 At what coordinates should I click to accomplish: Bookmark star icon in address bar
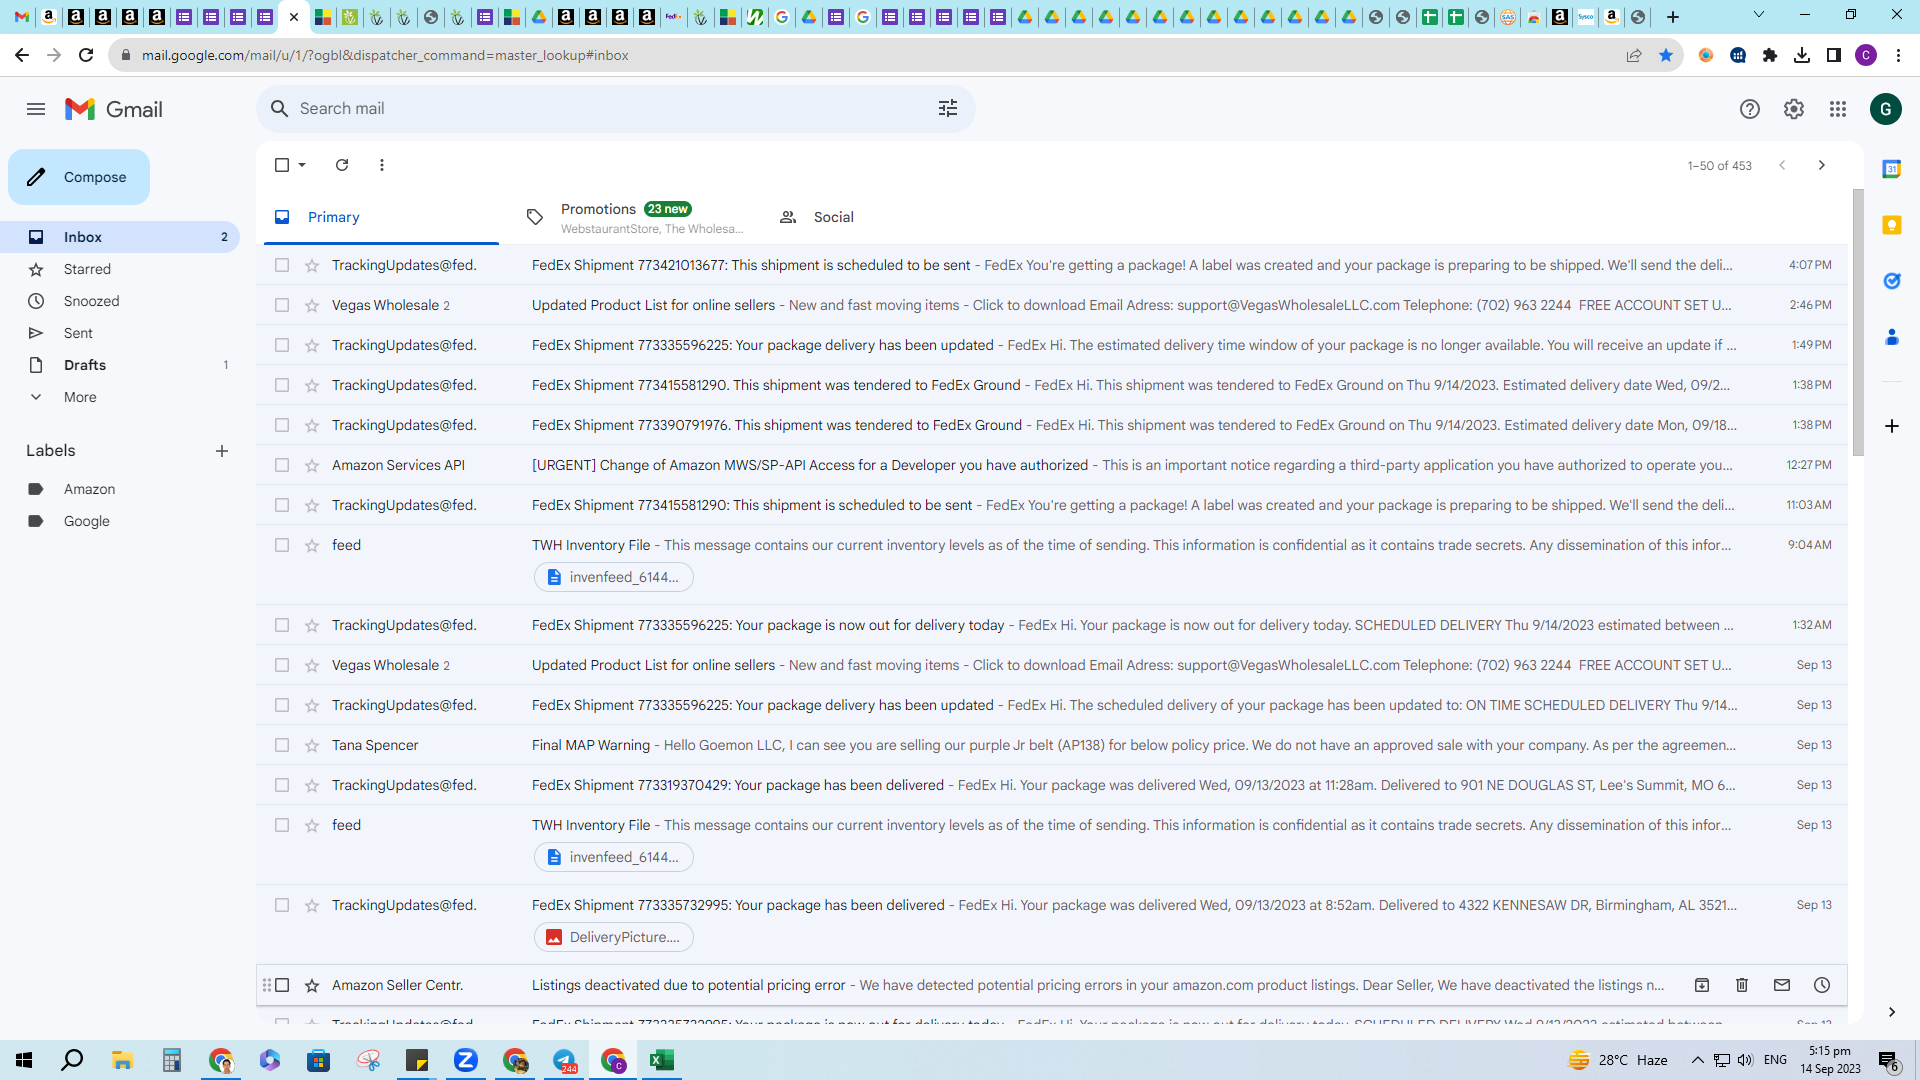[x=1666, y=55]
